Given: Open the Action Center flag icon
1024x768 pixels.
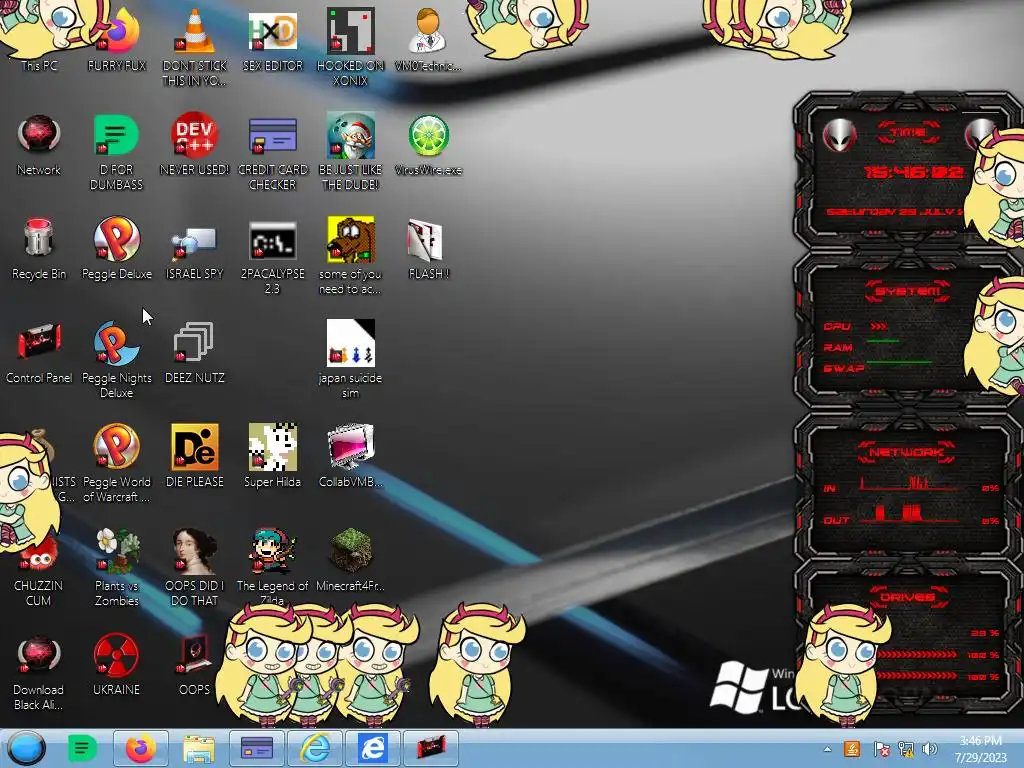Looking at the screenshot, I should (x=881, y=749).
